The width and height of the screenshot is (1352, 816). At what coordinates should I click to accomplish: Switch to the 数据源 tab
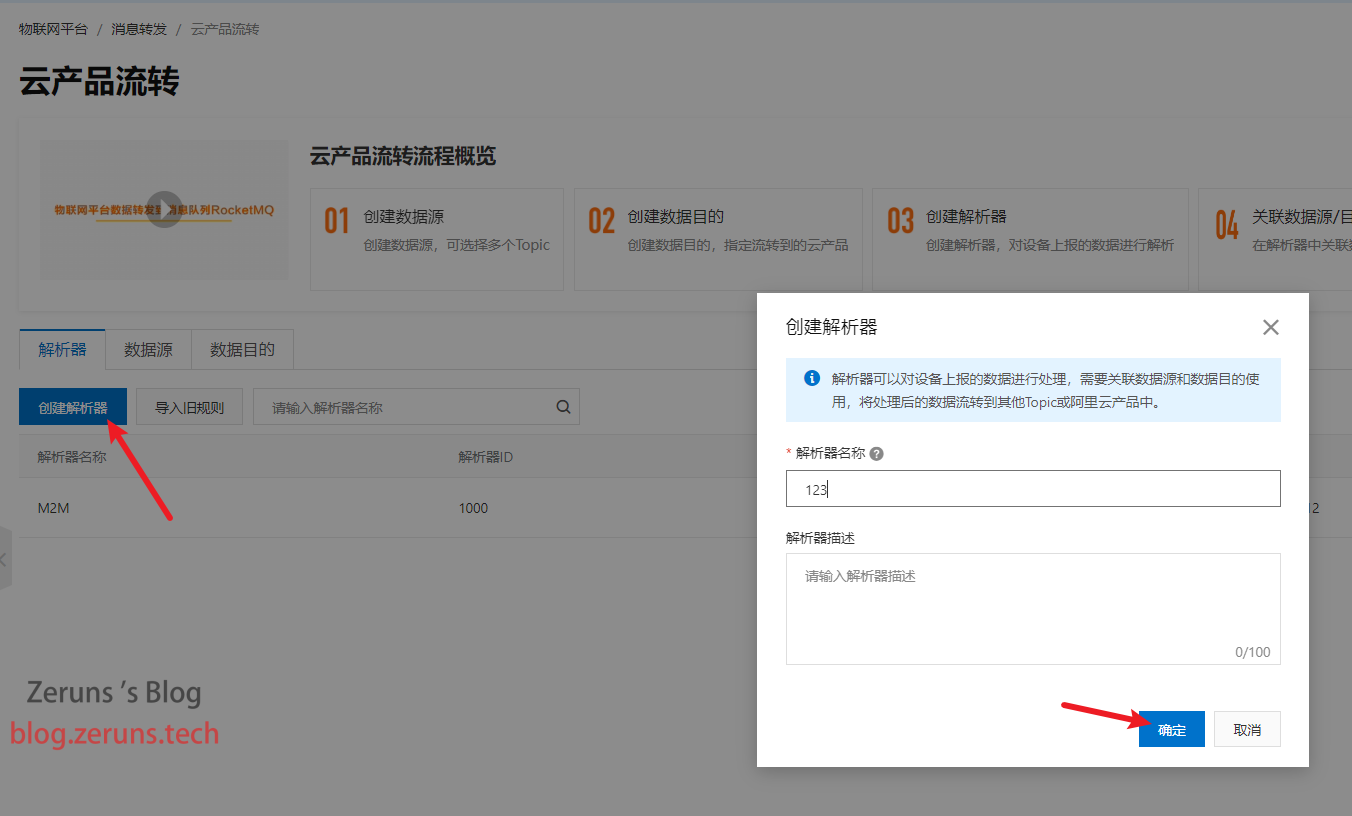pyautogui.click(x=148, y=350)
